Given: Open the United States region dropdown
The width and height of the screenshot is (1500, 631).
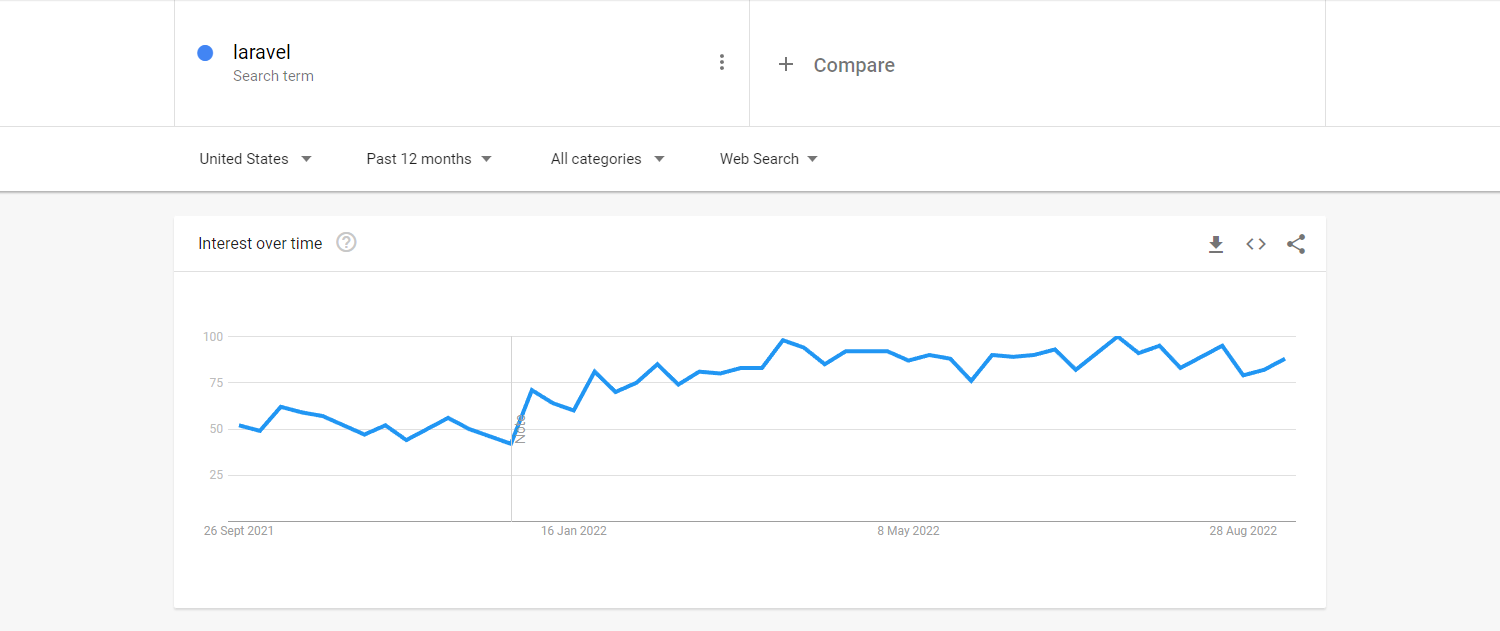Looking at the screenshot, I should point(255,159).
